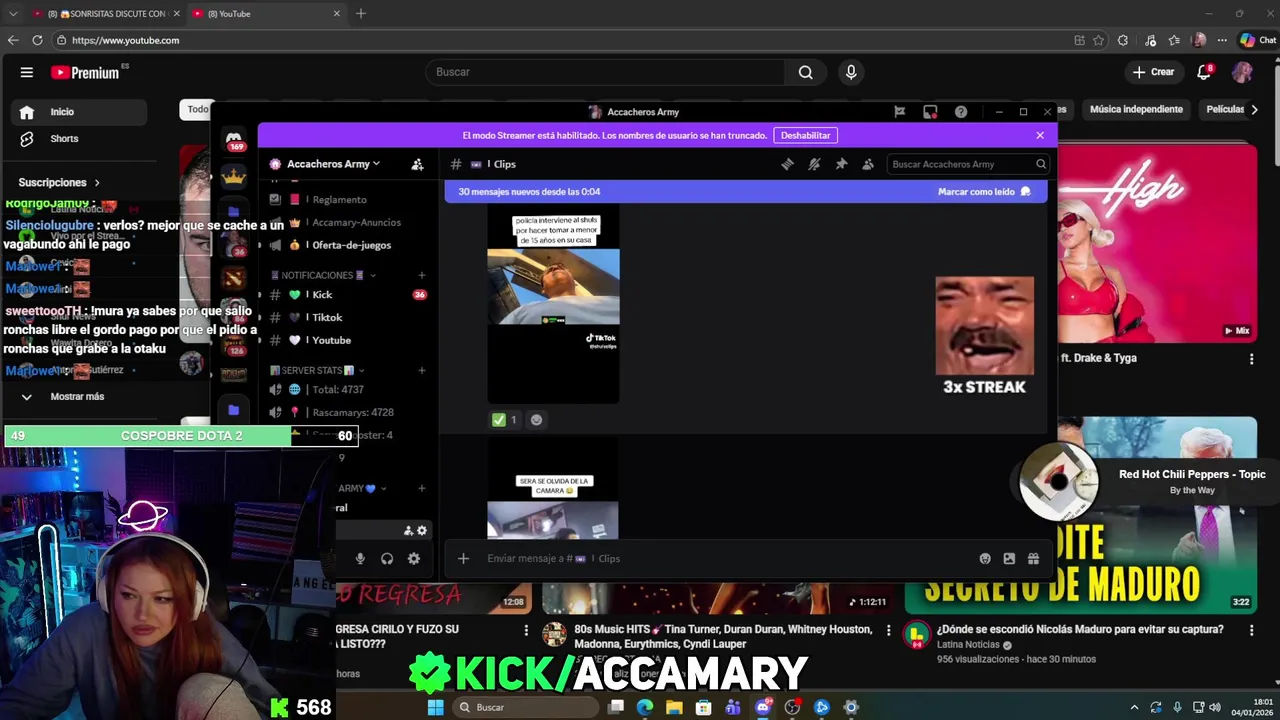1280x720 pixels.
Task: Open Discord gift icon in message bar
Action: (1033, 558)
